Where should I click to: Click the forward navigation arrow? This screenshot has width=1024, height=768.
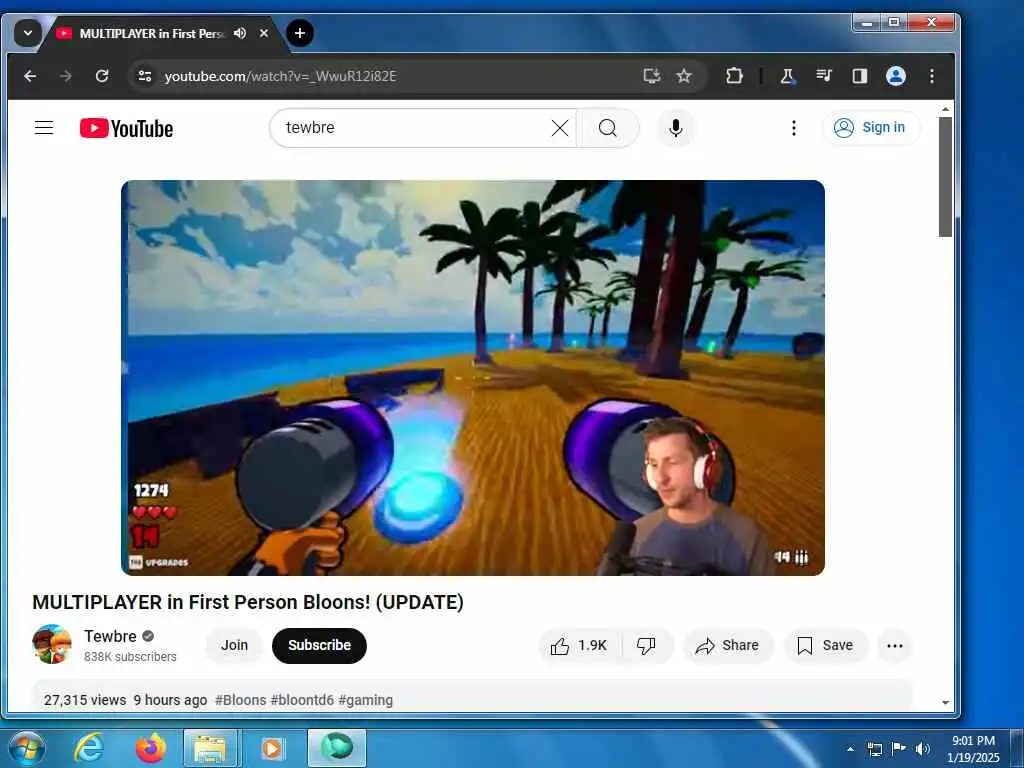(66, 76)
